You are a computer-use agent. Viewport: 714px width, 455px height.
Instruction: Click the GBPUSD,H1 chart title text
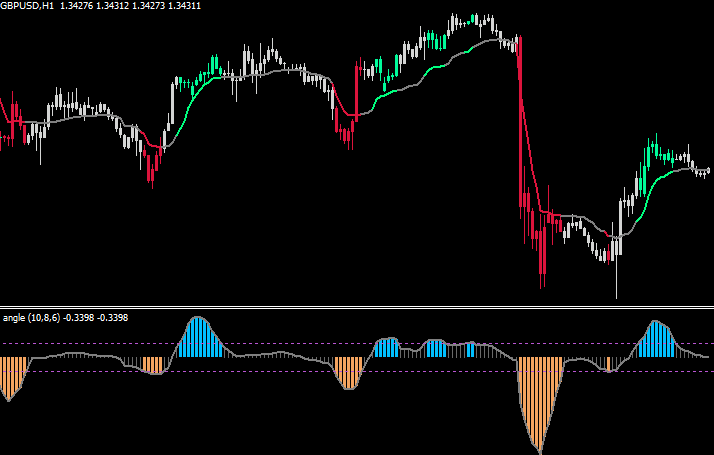[x=27, y=6]
